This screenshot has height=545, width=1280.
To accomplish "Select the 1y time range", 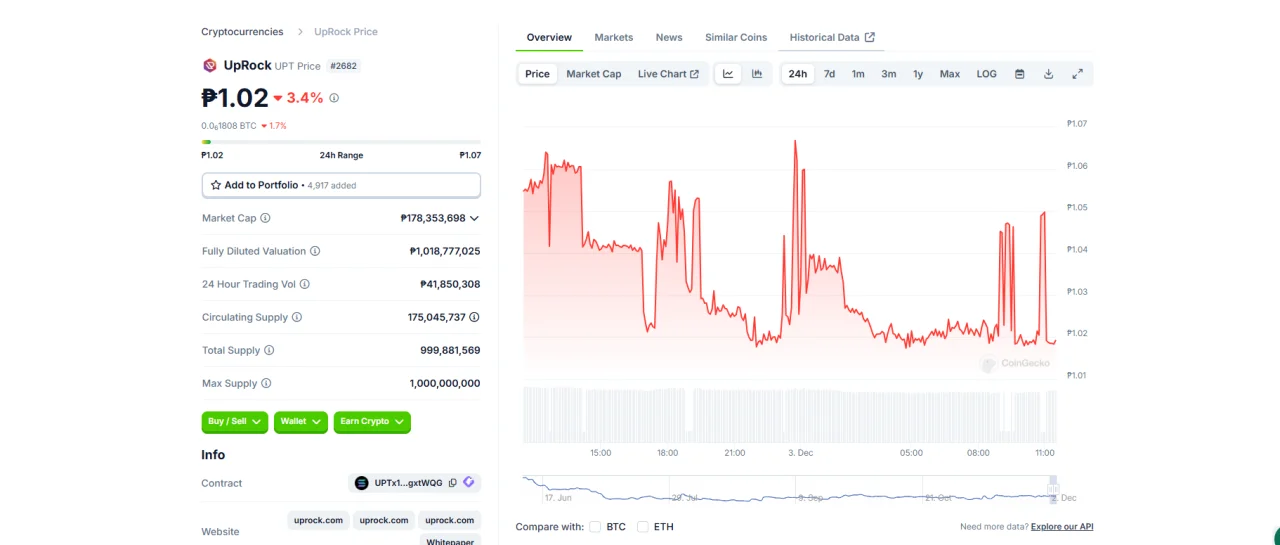I will 918,74.
